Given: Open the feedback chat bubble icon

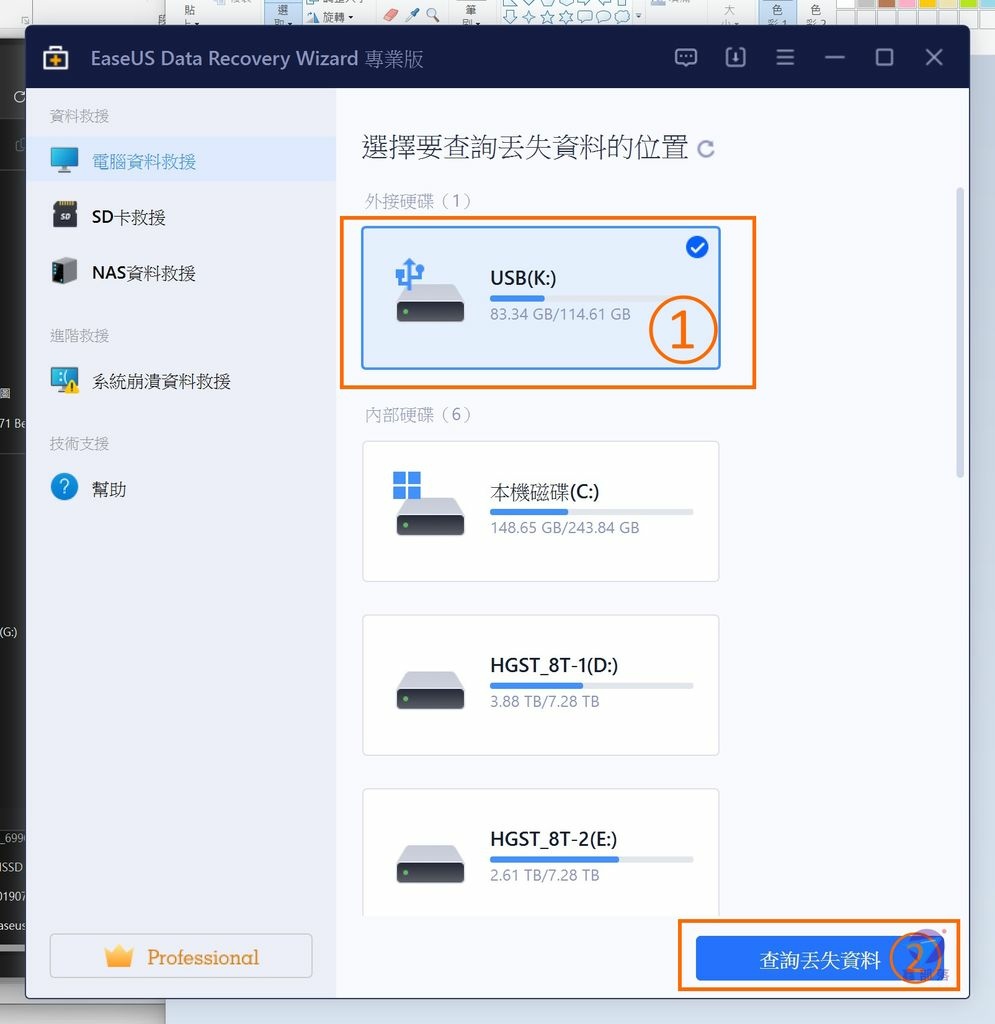Looking at the screenshot, I should pyautogui.click(x=686, y=57).
